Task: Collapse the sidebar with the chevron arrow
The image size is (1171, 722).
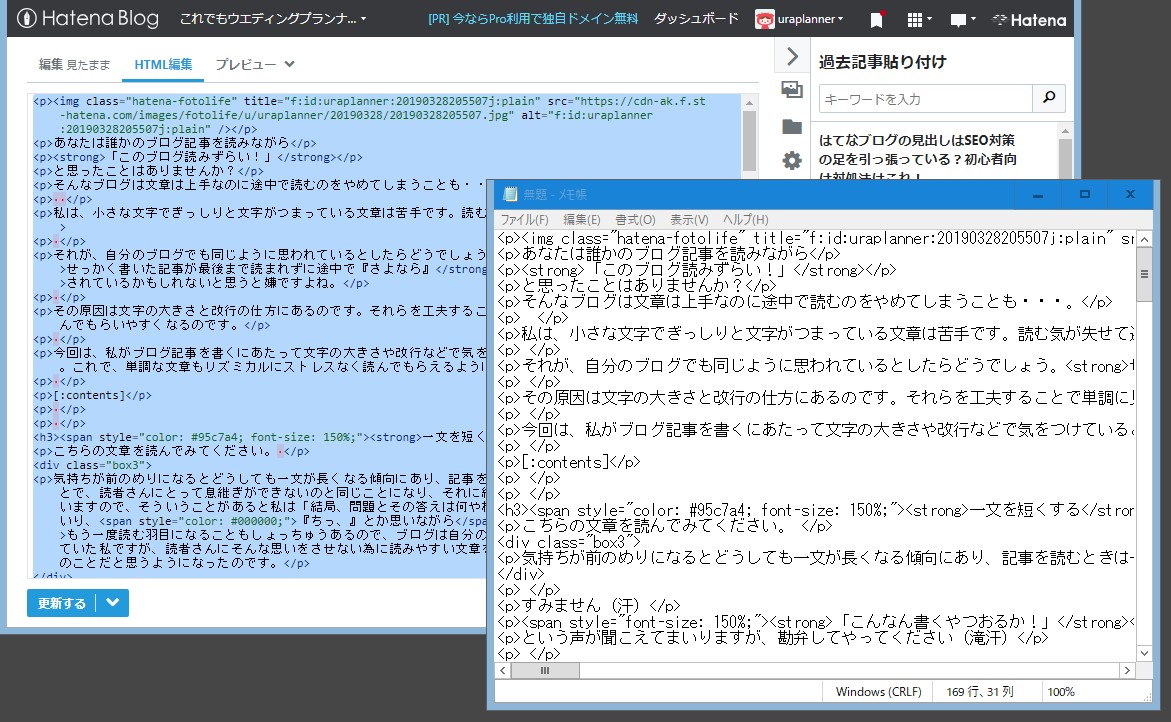Action: click(x=790, y=56)
